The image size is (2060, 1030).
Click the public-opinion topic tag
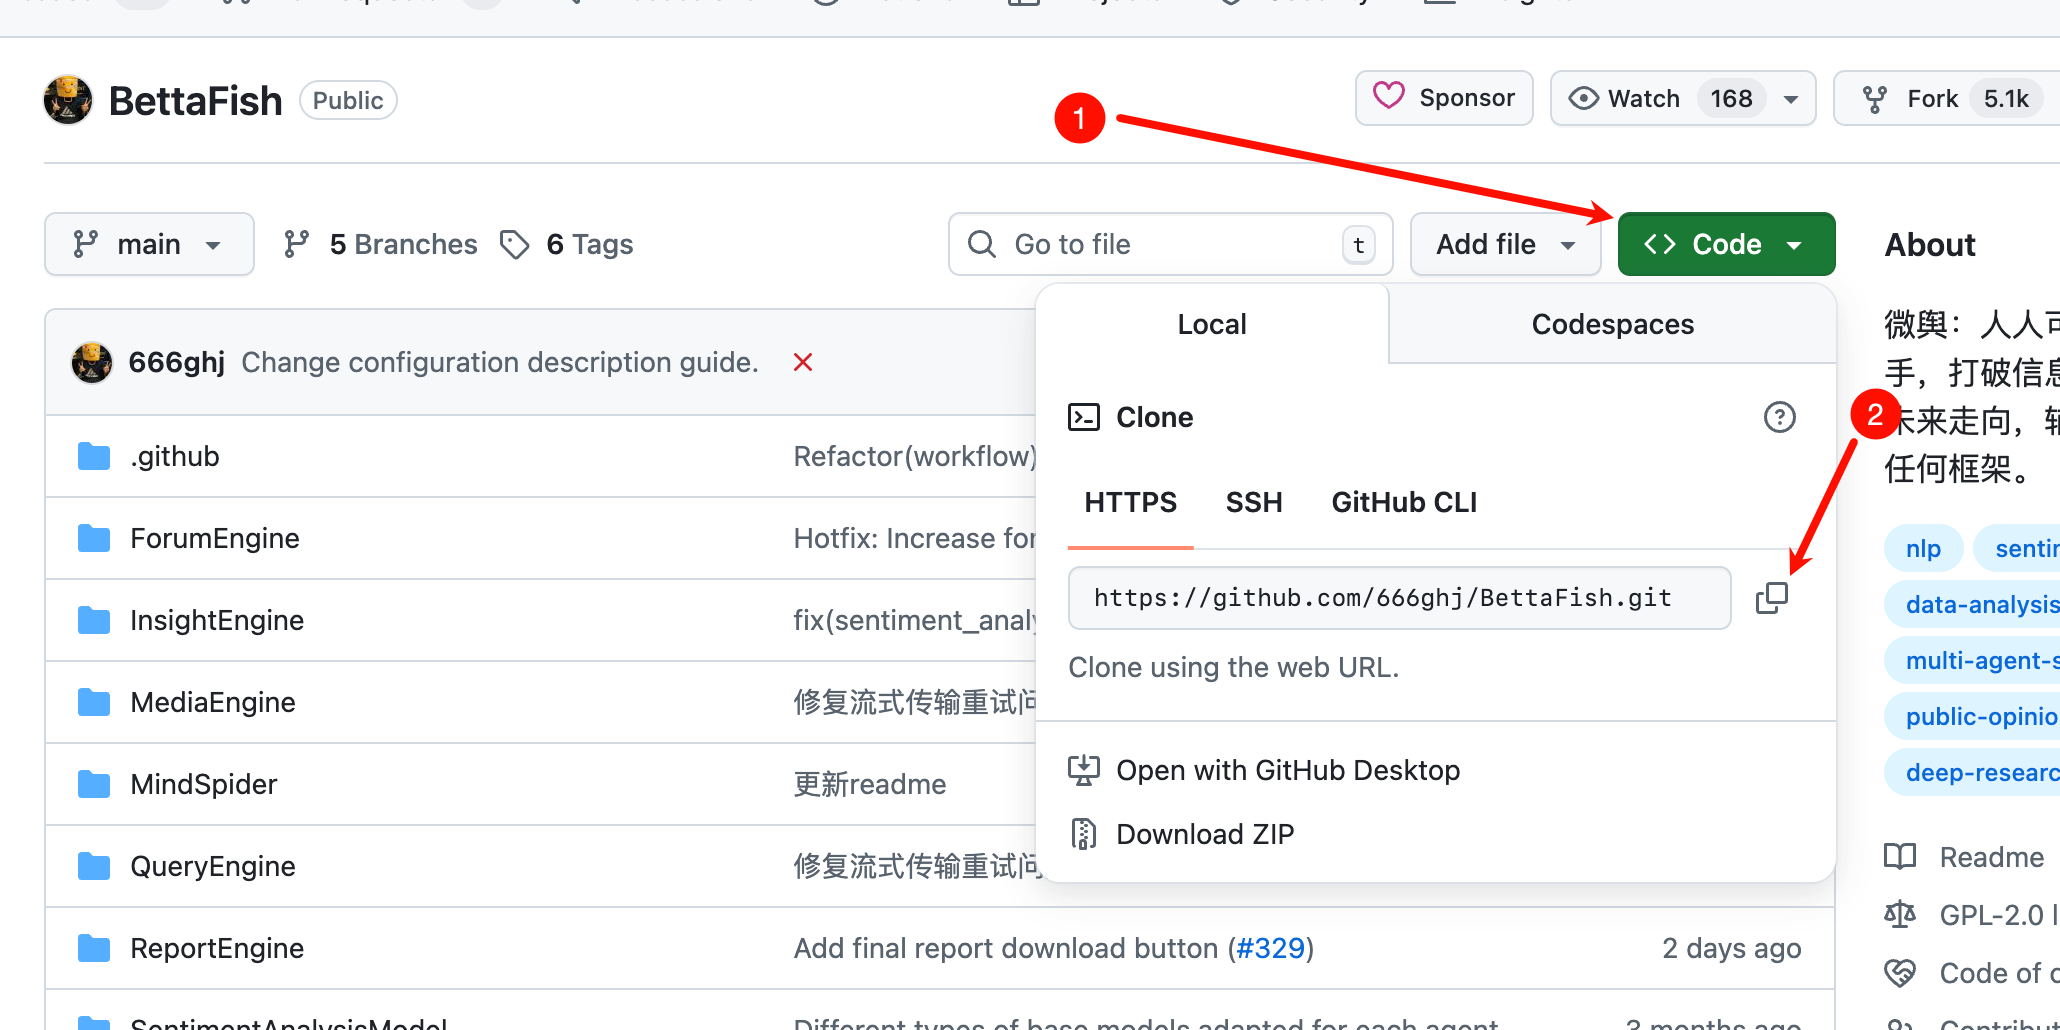1973,716
